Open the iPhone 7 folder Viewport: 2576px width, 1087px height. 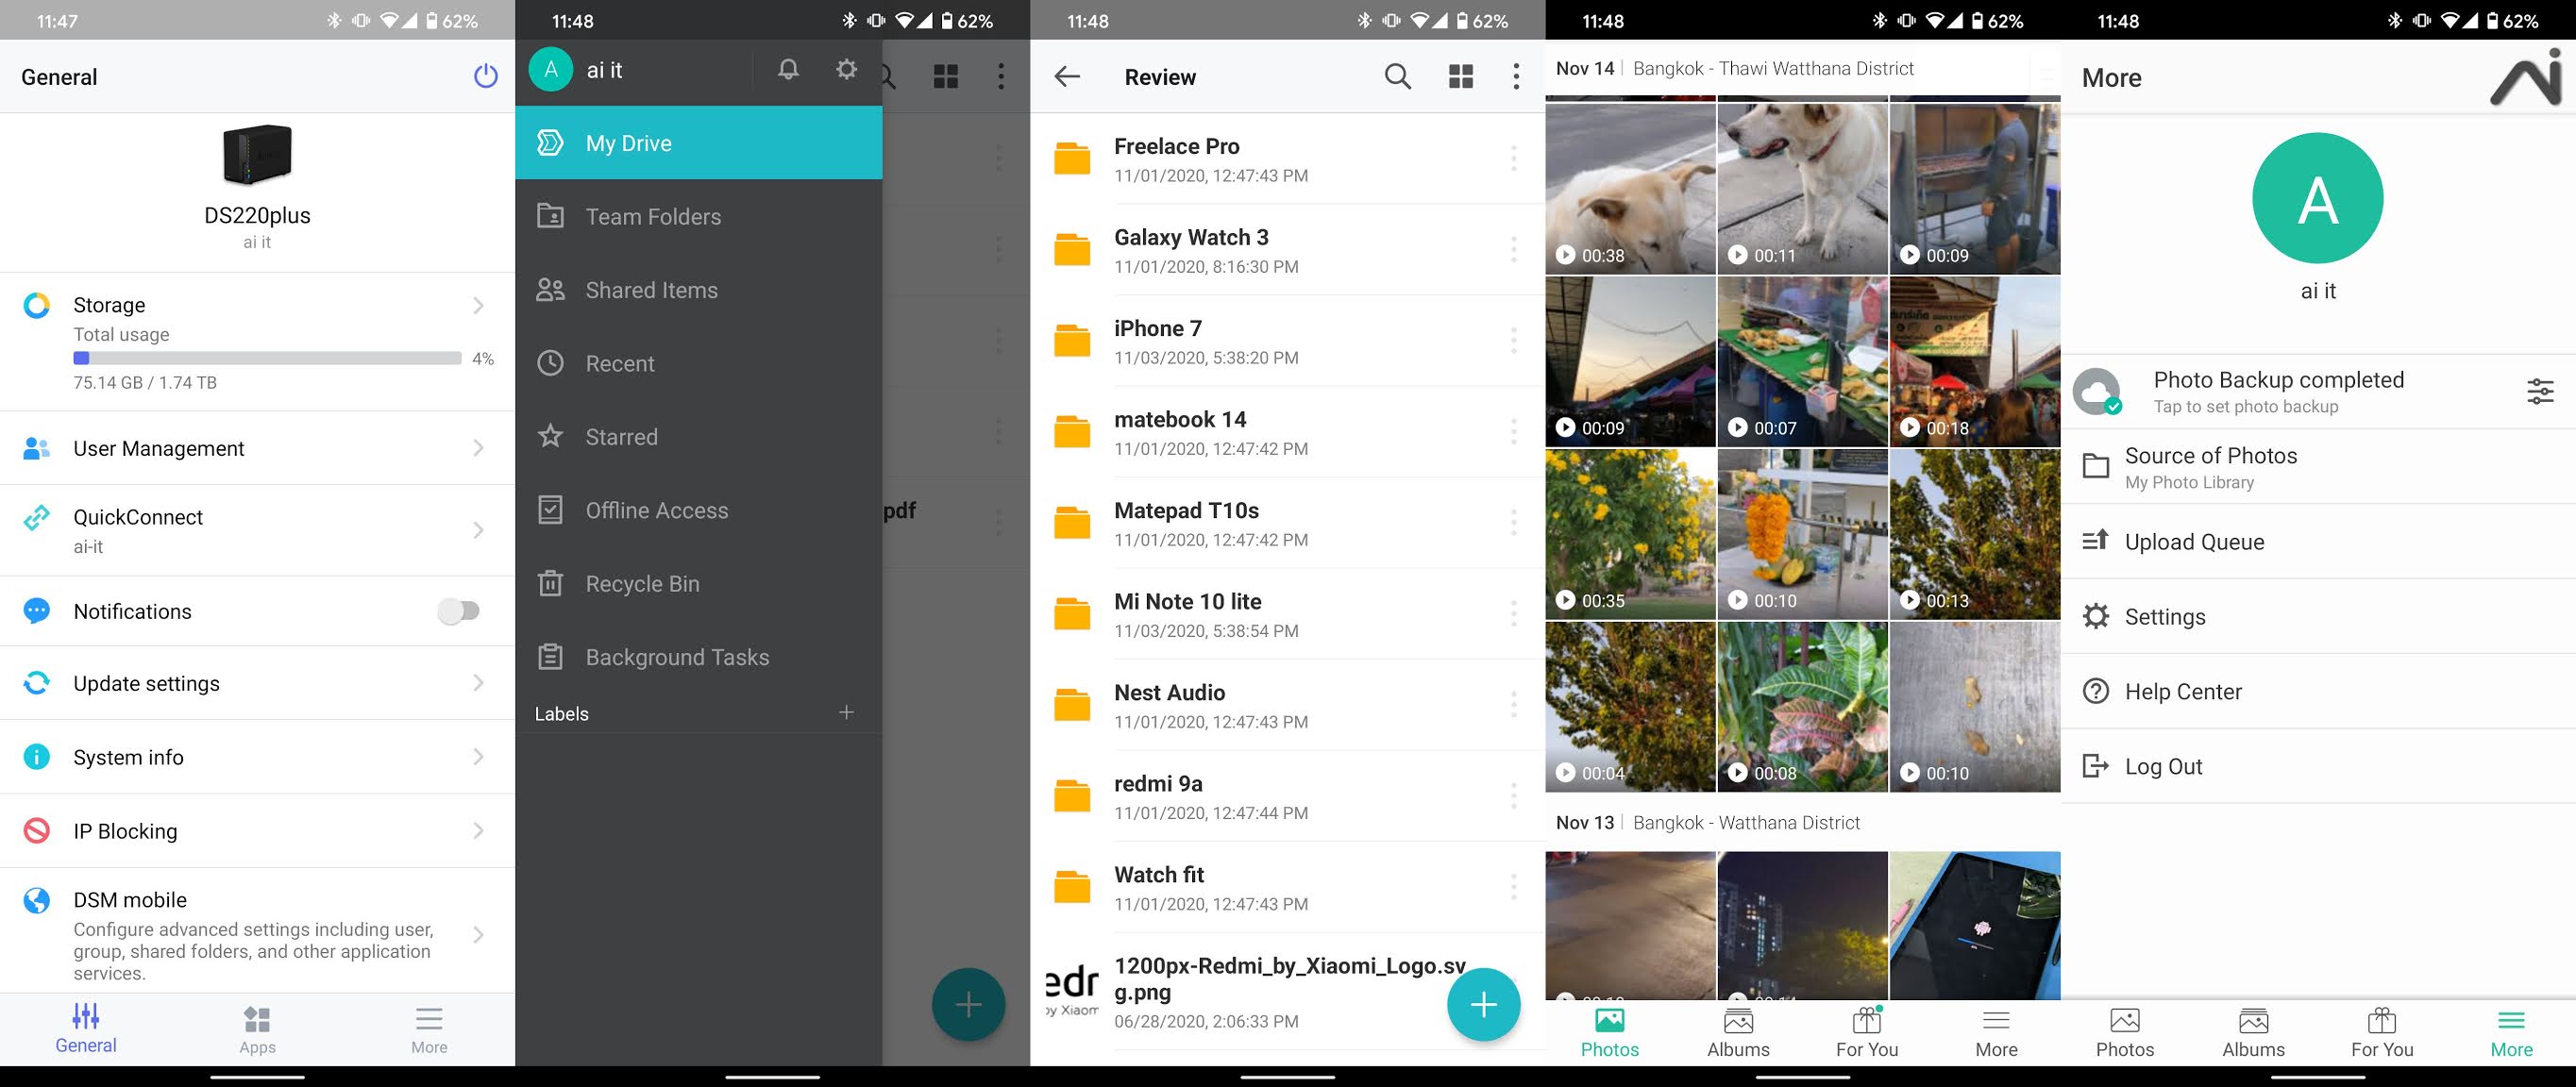click(1288, 341)
